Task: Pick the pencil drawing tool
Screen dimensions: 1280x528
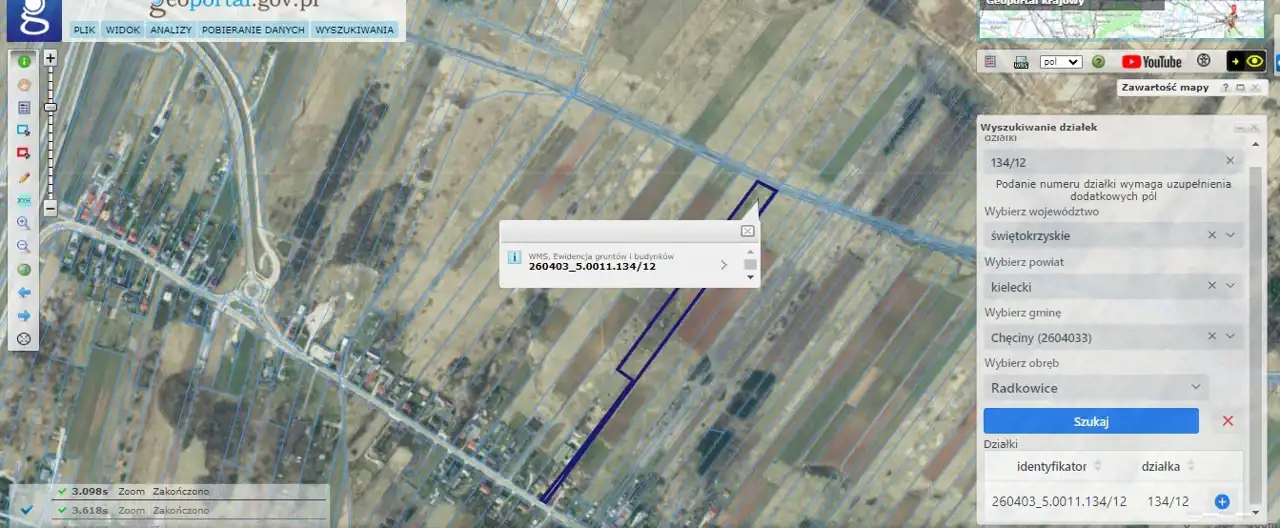Action: [x=24, y=177]
